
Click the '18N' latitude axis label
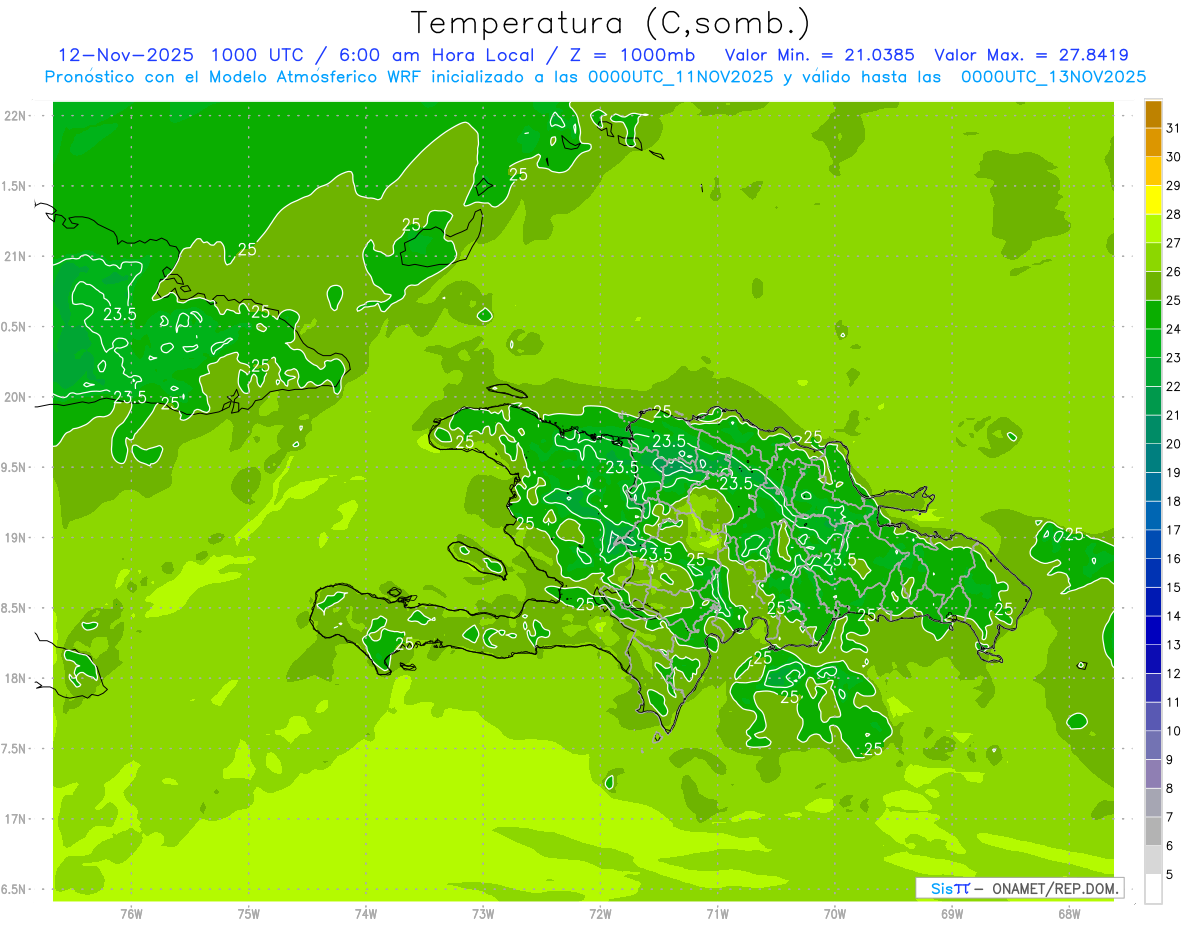coord(16,678)
